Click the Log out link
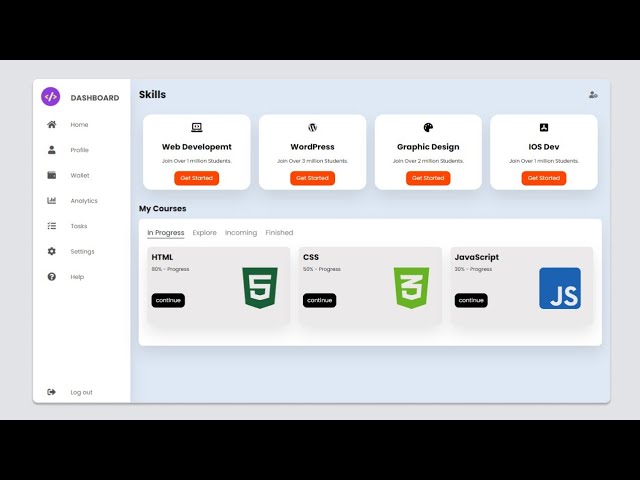 tap(82, 392)
